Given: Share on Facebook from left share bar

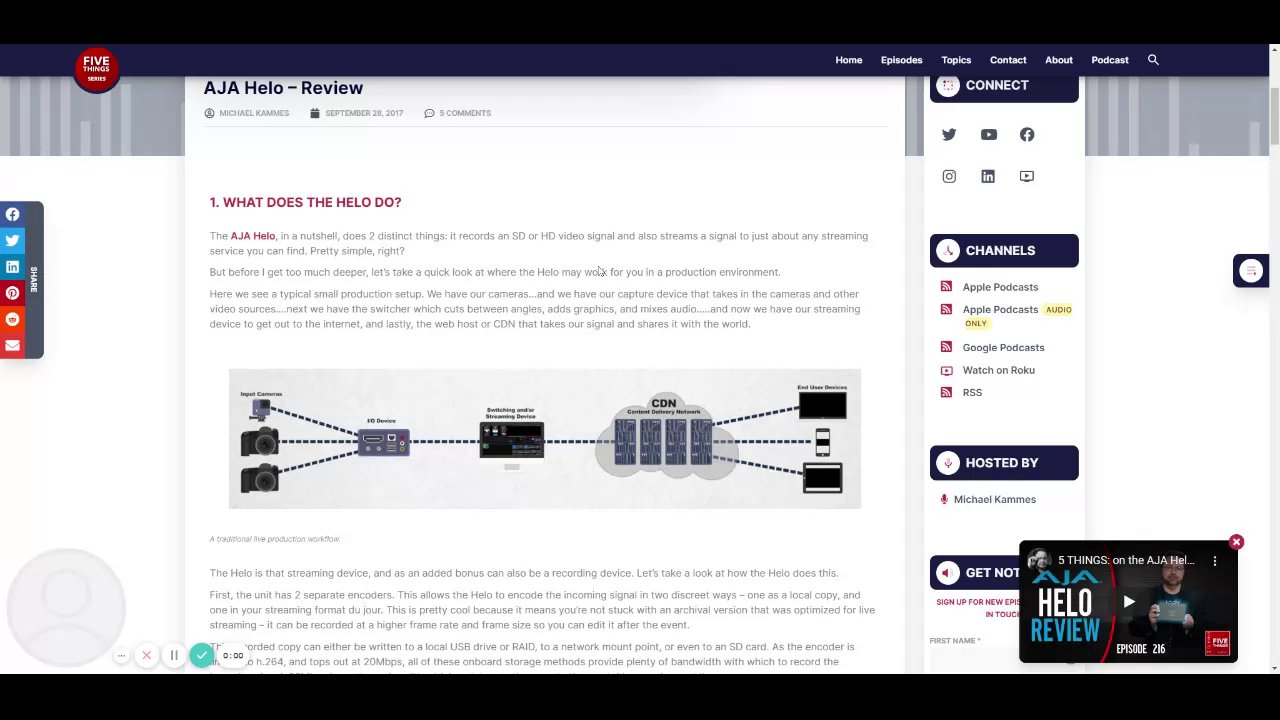Looking at the screenshot, I should tap(12, 214).
